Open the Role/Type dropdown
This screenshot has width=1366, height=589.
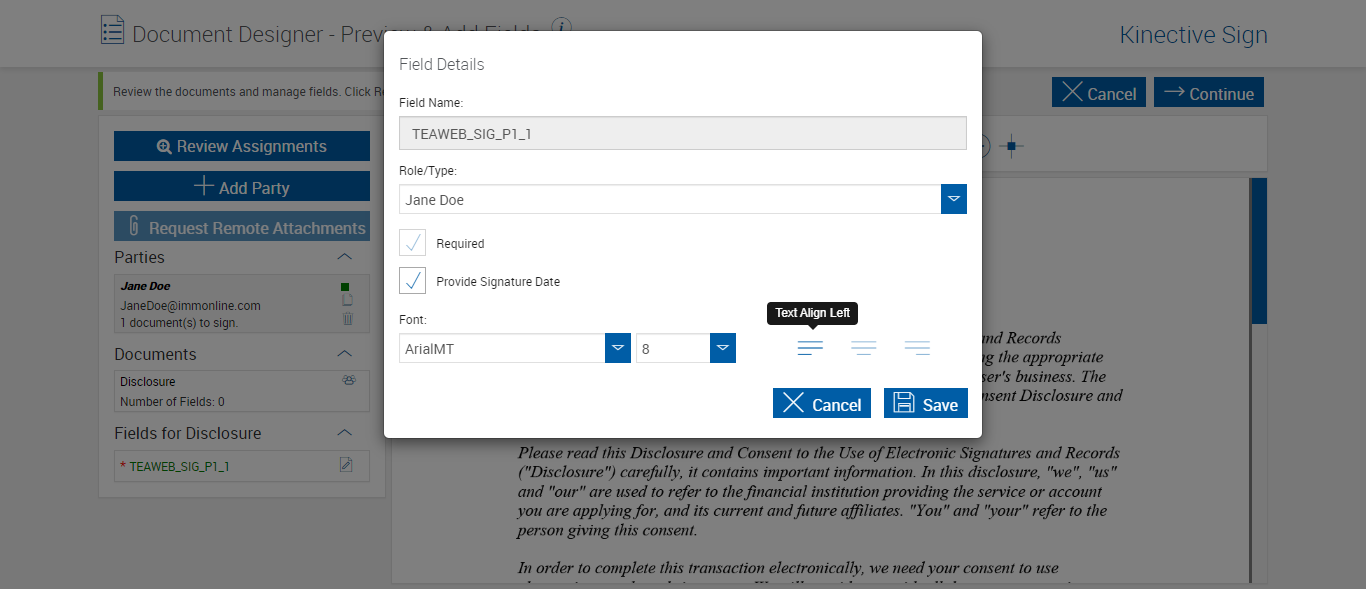[954, 199]
